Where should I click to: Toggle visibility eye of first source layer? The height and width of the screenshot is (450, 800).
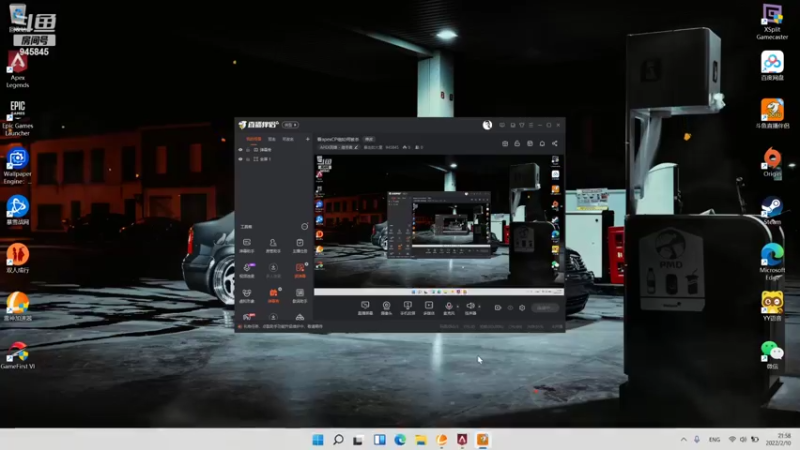pos(240,150)
